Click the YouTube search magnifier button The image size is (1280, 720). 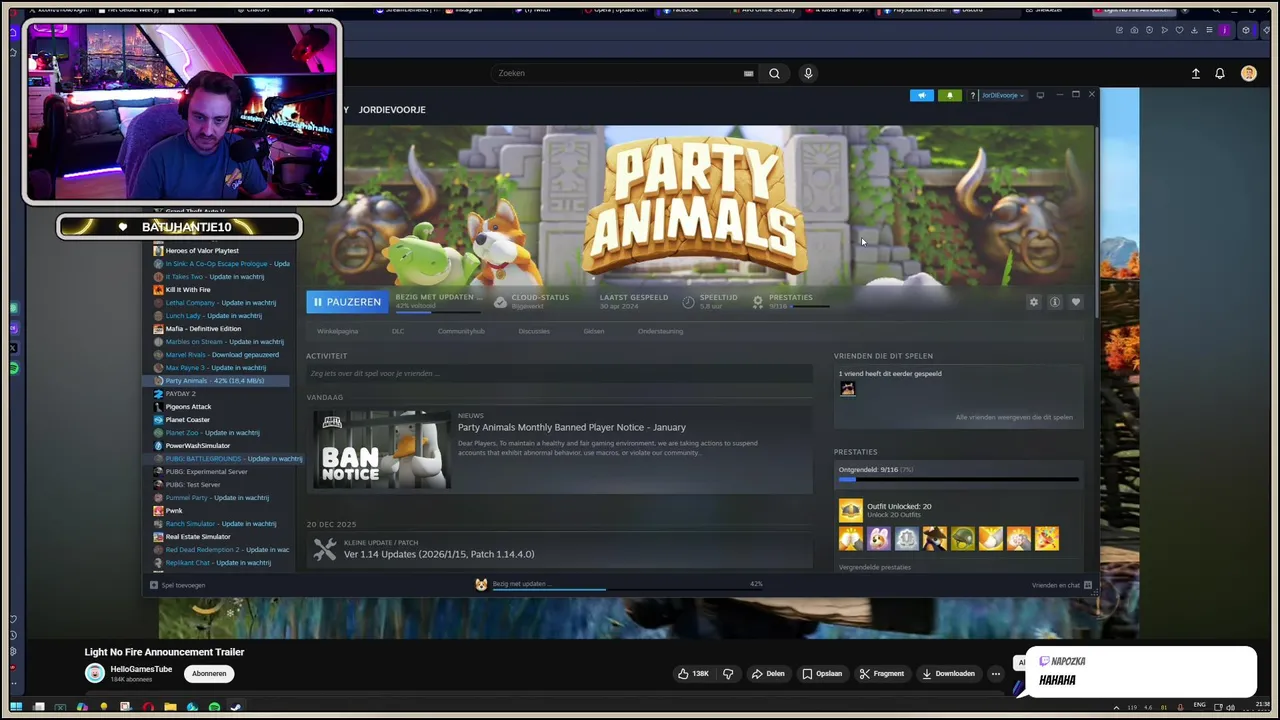774,73
